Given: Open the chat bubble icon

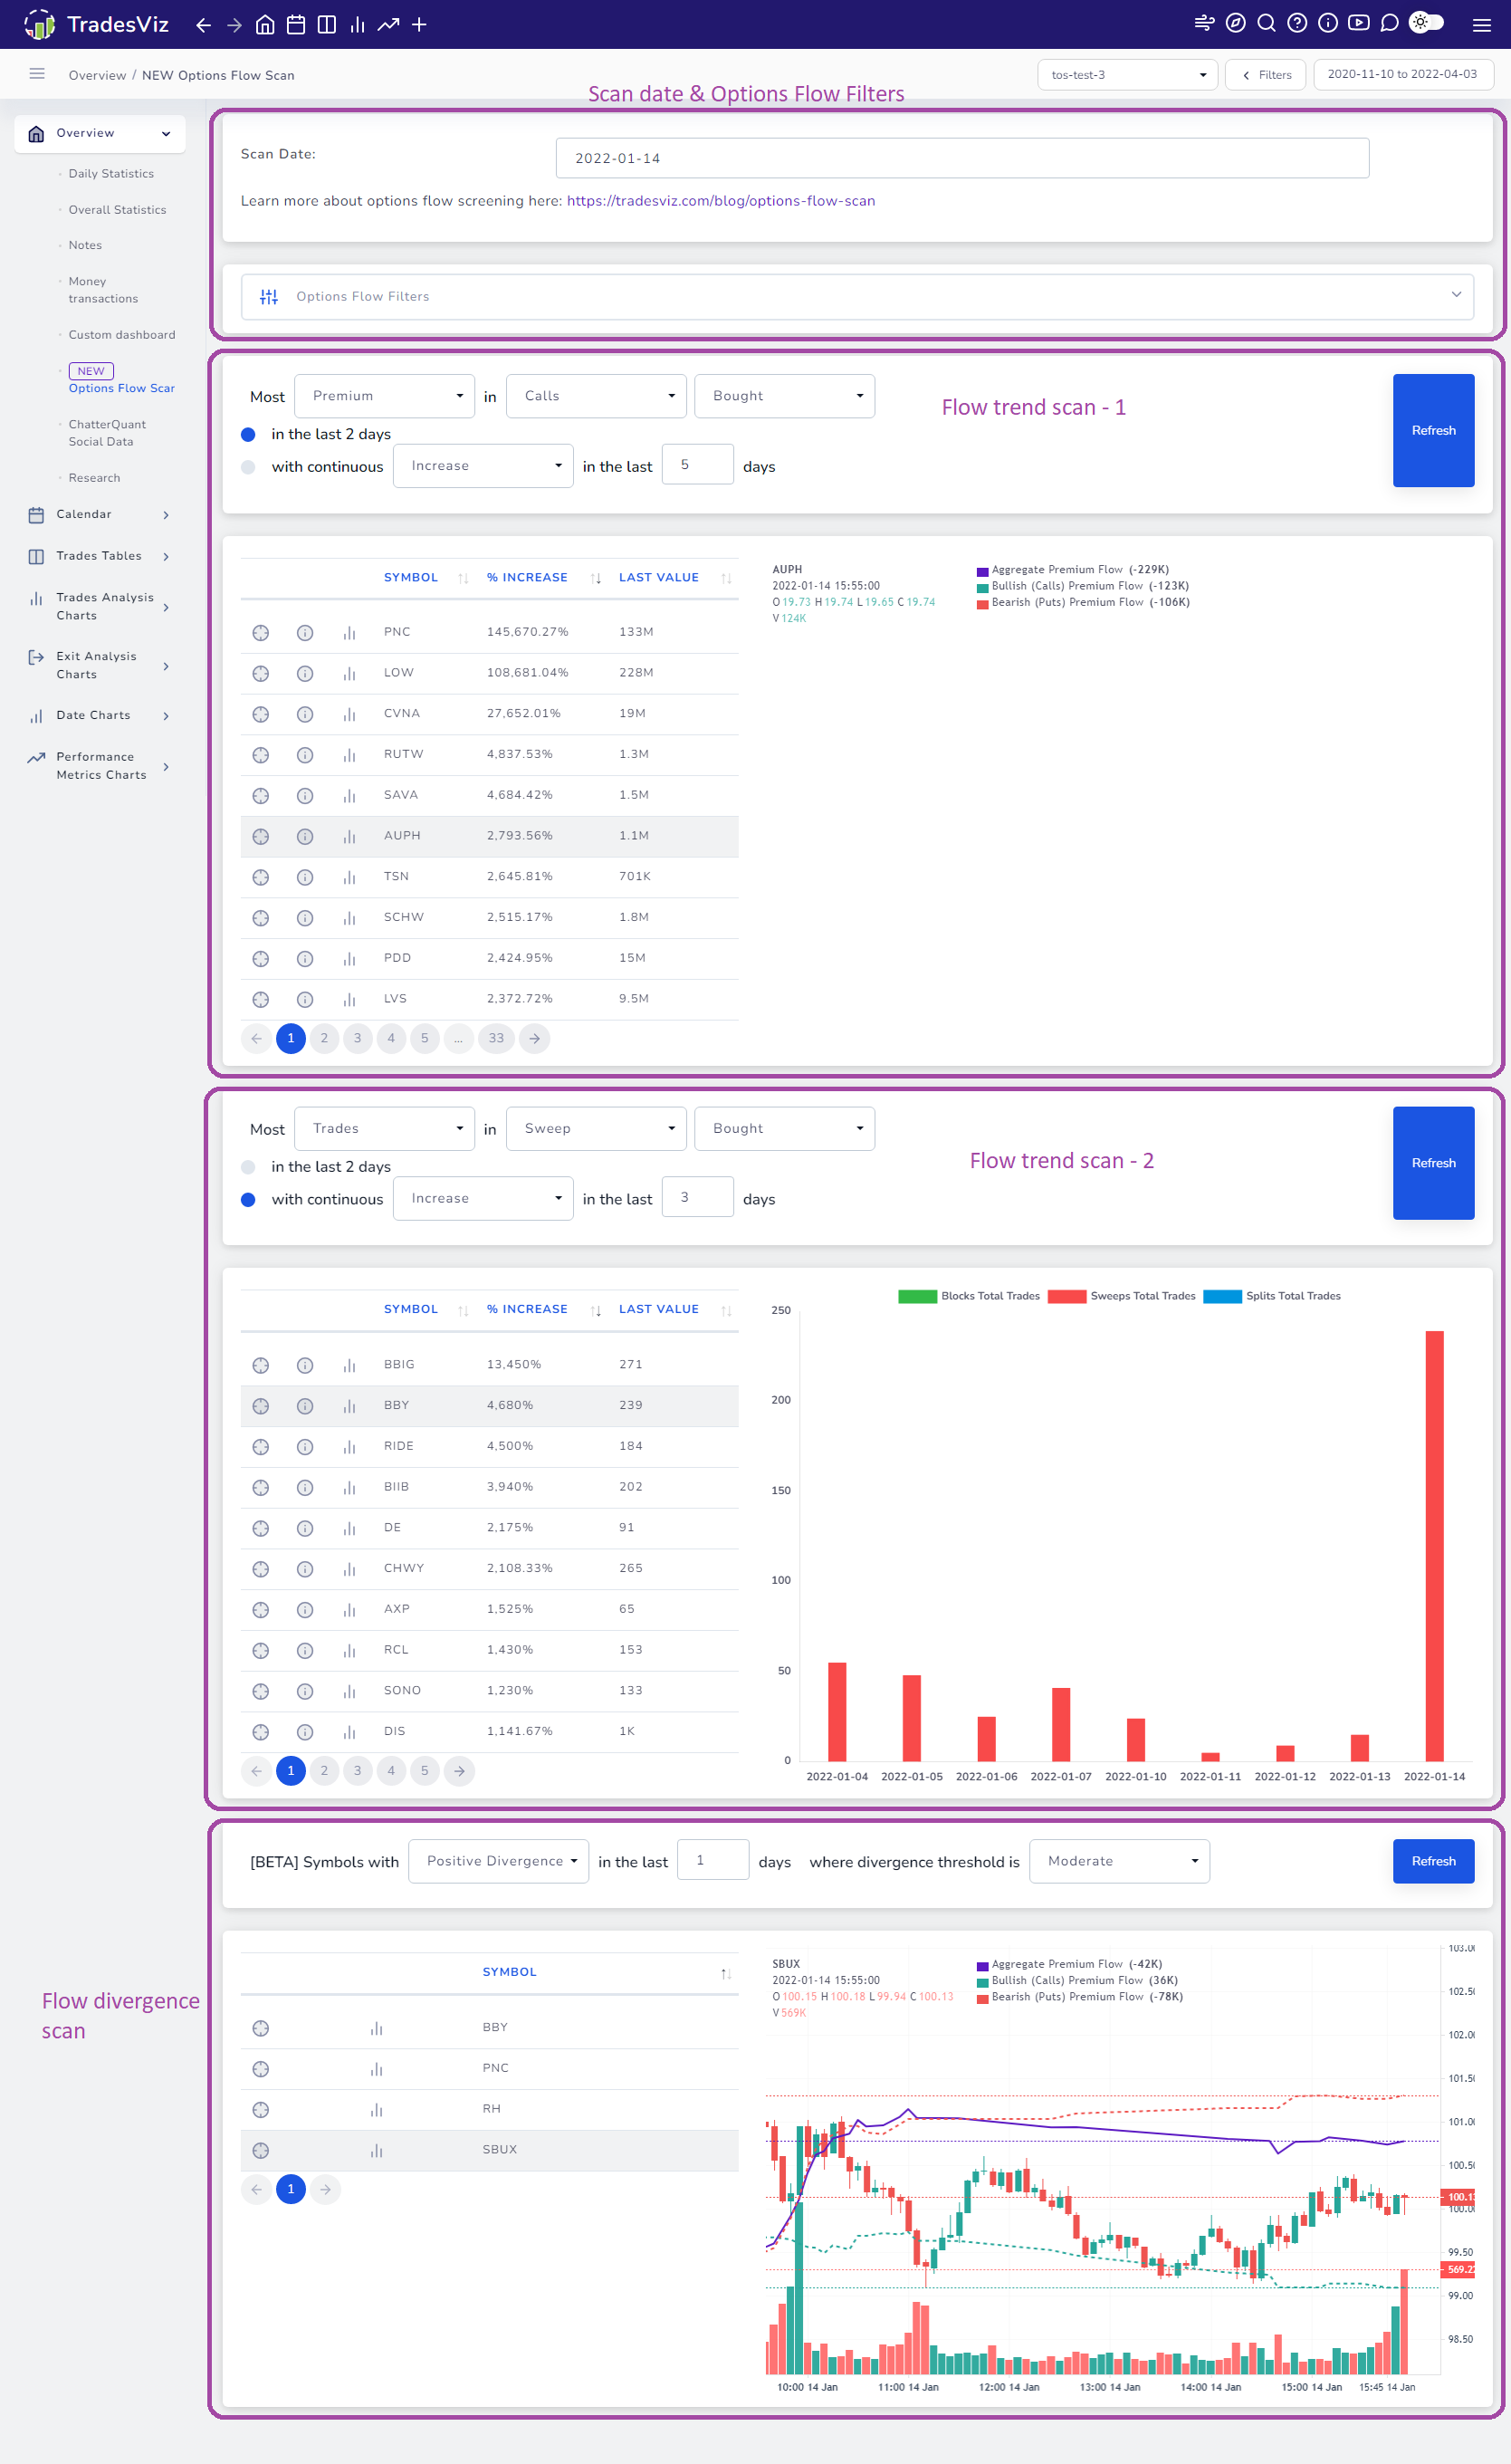Looking at the screenshot, I should coord(1389,23).
